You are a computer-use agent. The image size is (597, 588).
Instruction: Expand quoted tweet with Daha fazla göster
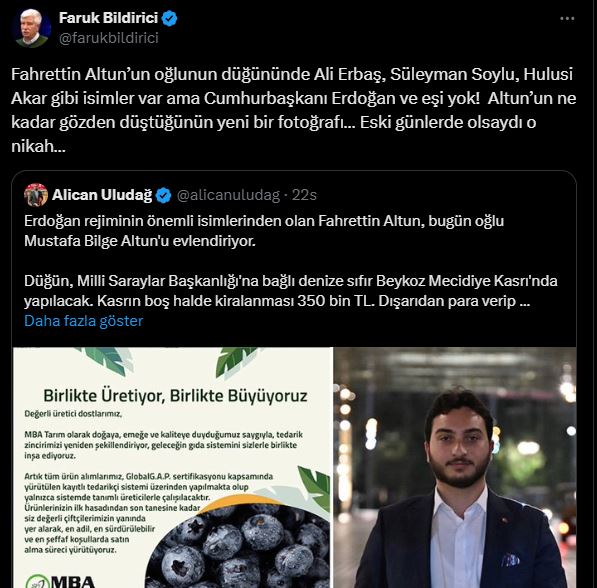tap(83, 321)
